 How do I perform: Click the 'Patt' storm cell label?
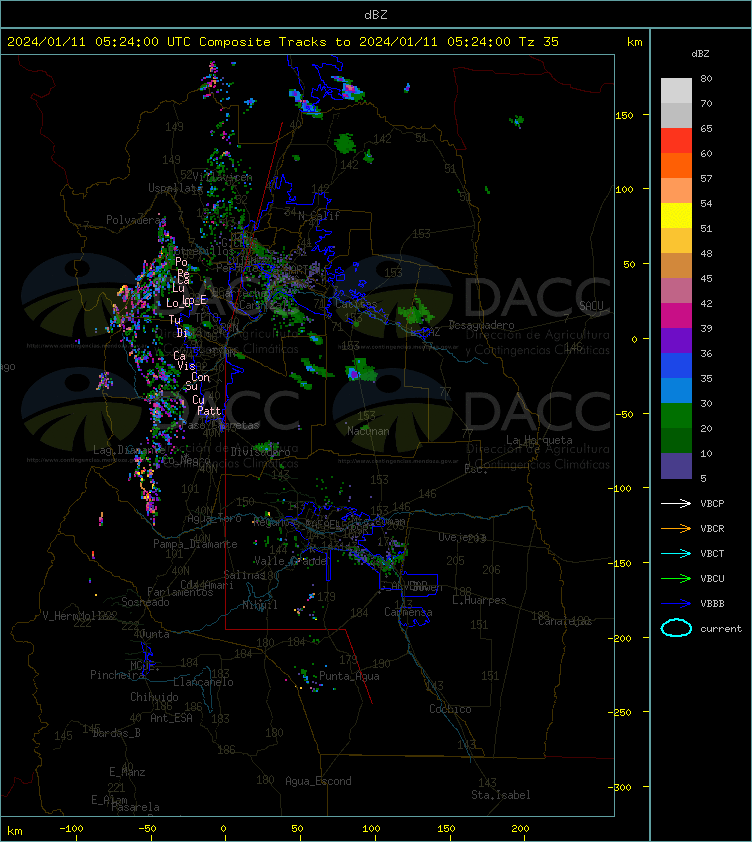(x=209, y=411)
